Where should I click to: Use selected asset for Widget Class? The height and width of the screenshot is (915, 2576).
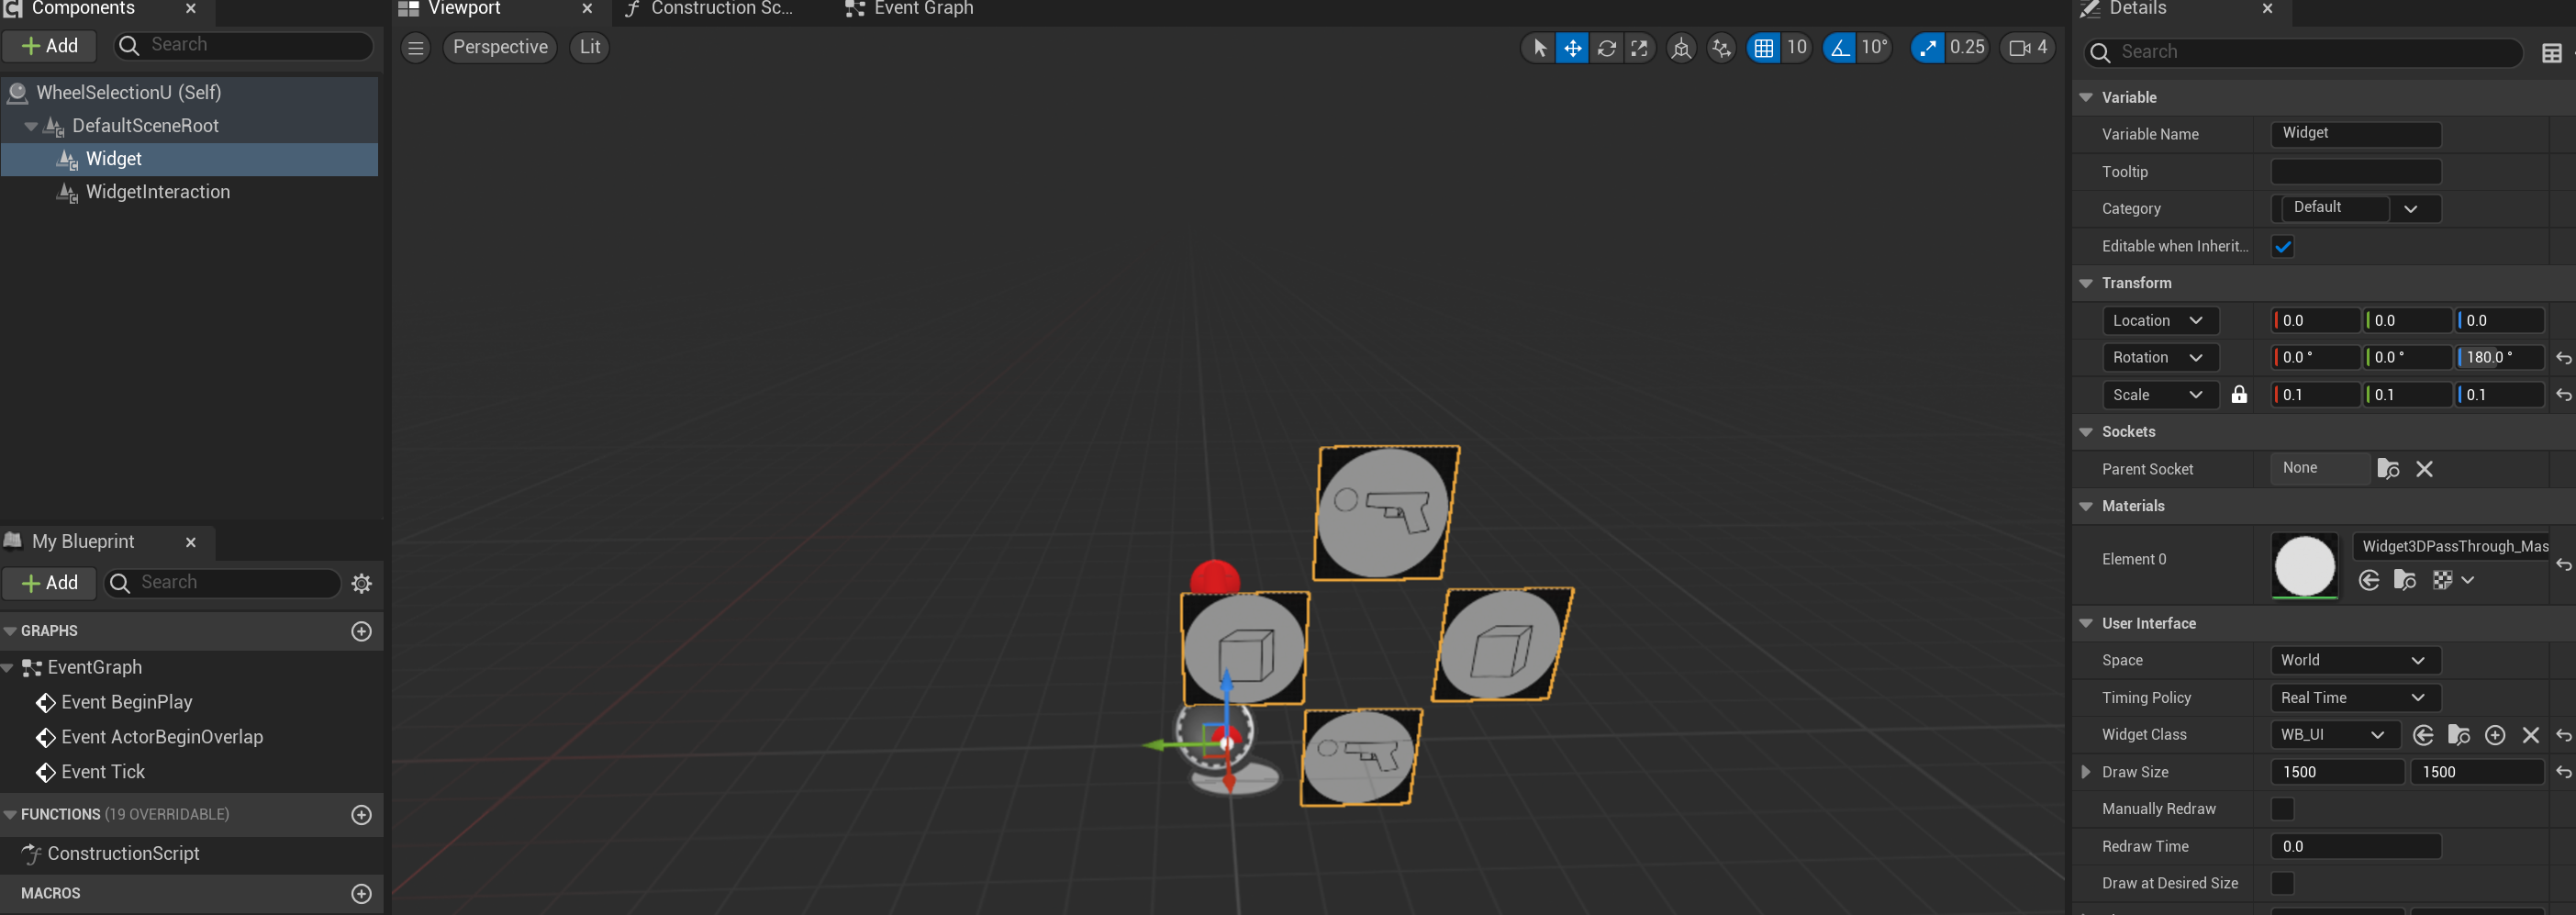point(2422,736)
